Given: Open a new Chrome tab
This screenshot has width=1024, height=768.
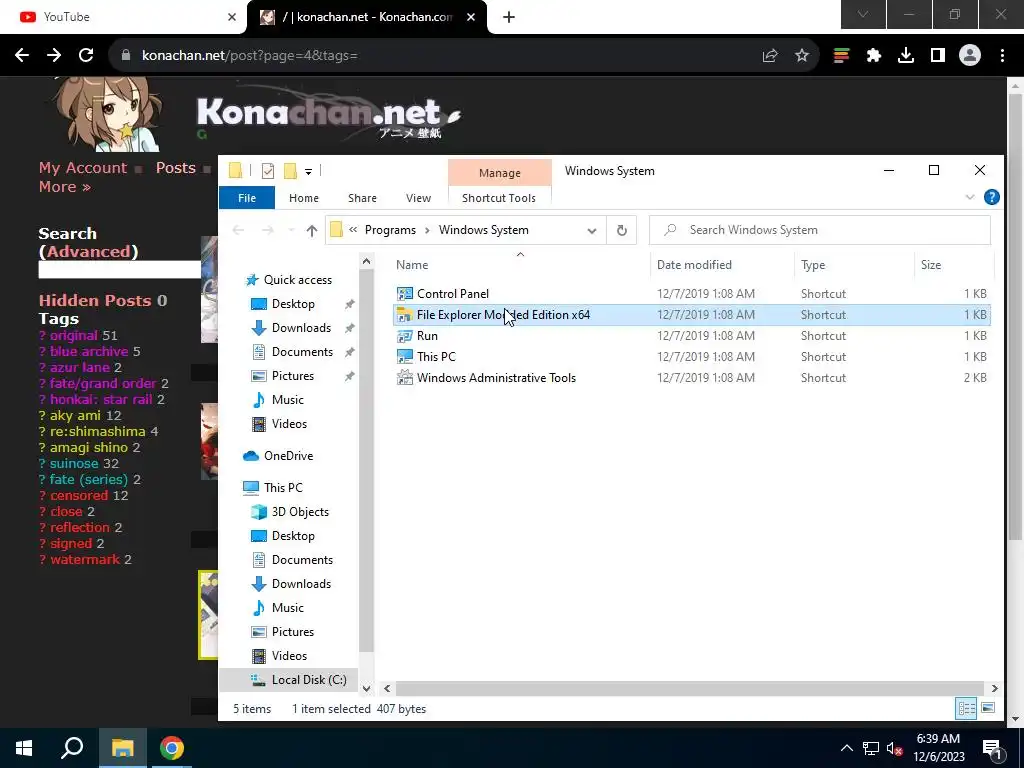Looking at the screenshot, I should point(509,17).
